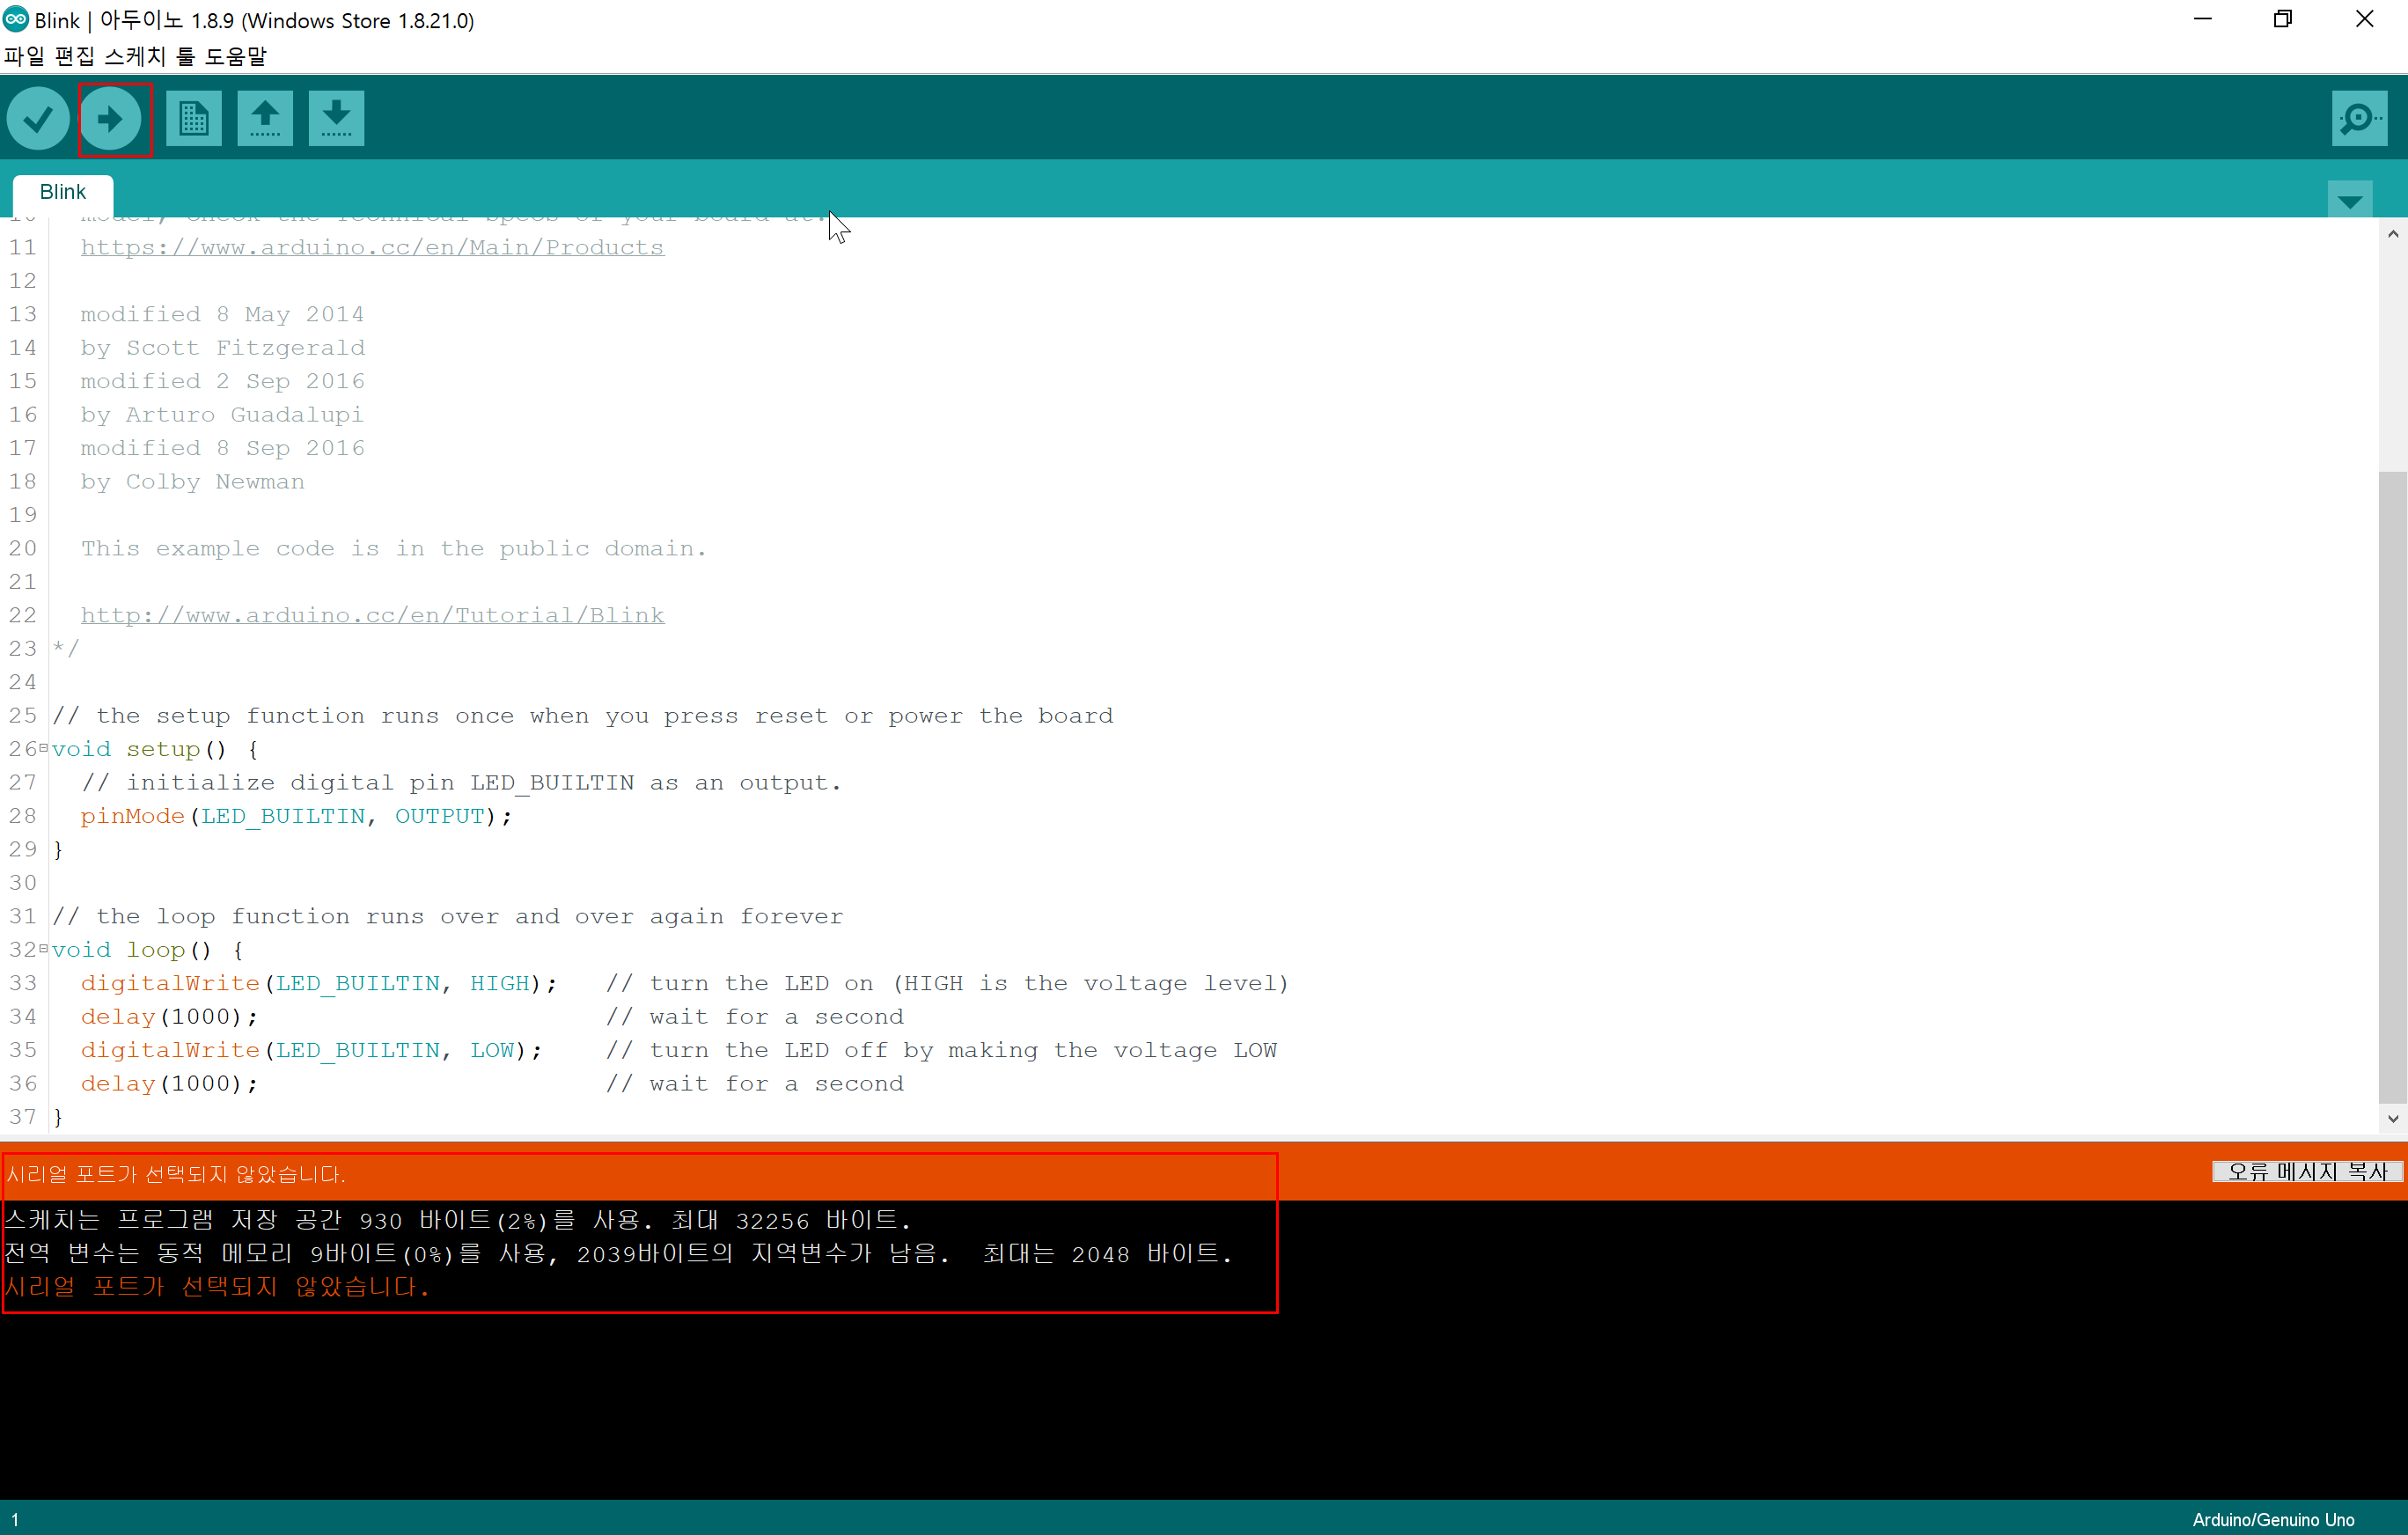Click the Save sketch down-arrow icon
This screenshot has width=2408, height=1535.
click(x=336, y=119)
